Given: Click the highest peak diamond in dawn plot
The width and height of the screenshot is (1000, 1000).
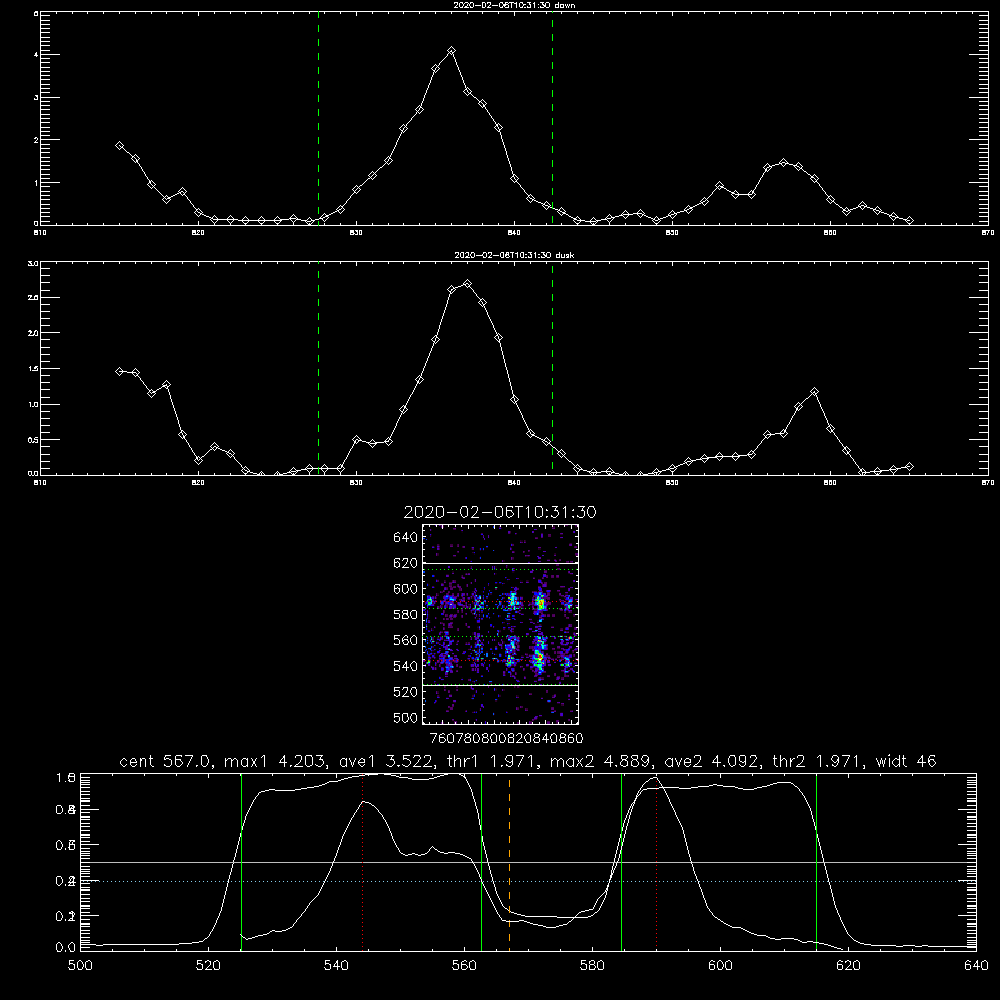Looking at the screenshot, I should [x=452, y=50].
